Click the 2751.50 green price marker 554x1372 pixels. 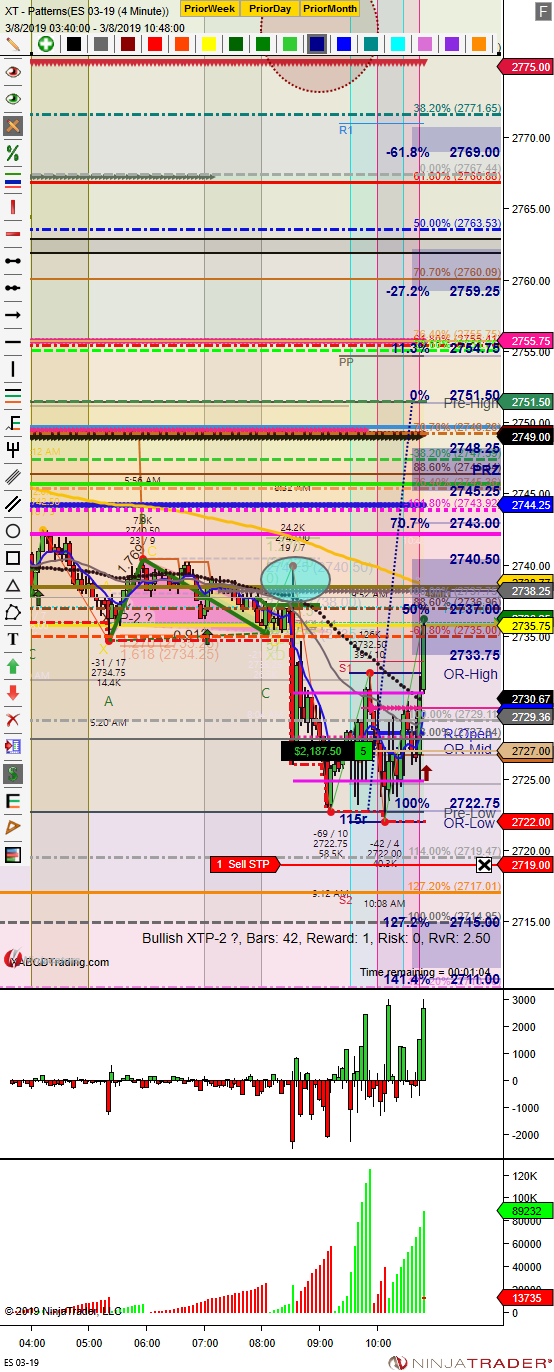(x=527, y=402)
